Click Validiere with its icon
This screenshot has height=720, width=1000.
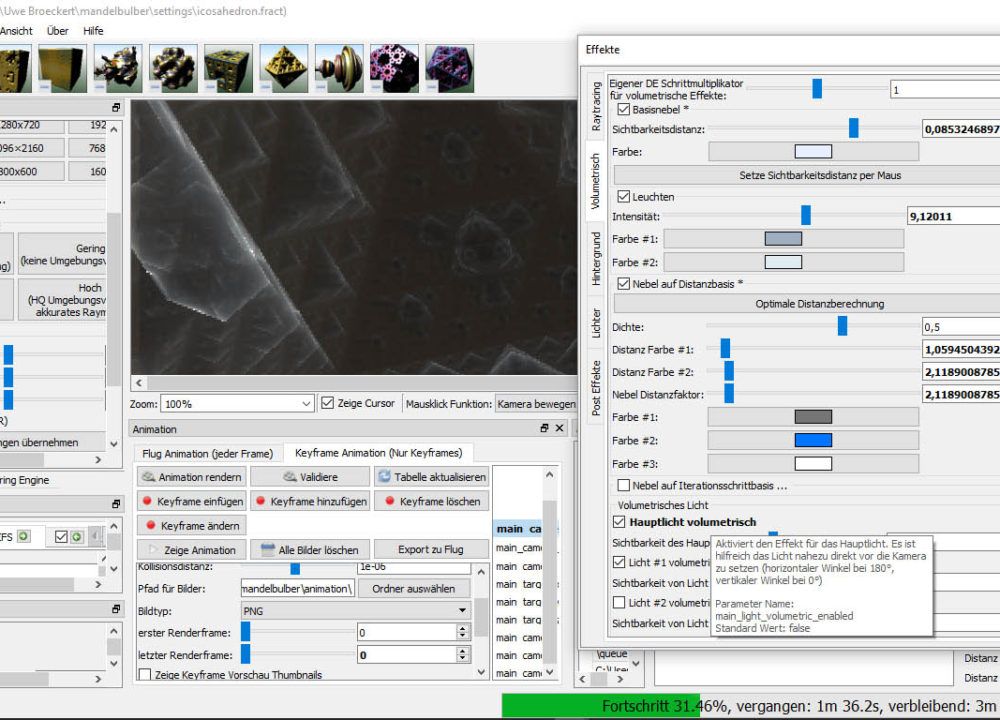point(310,477)
